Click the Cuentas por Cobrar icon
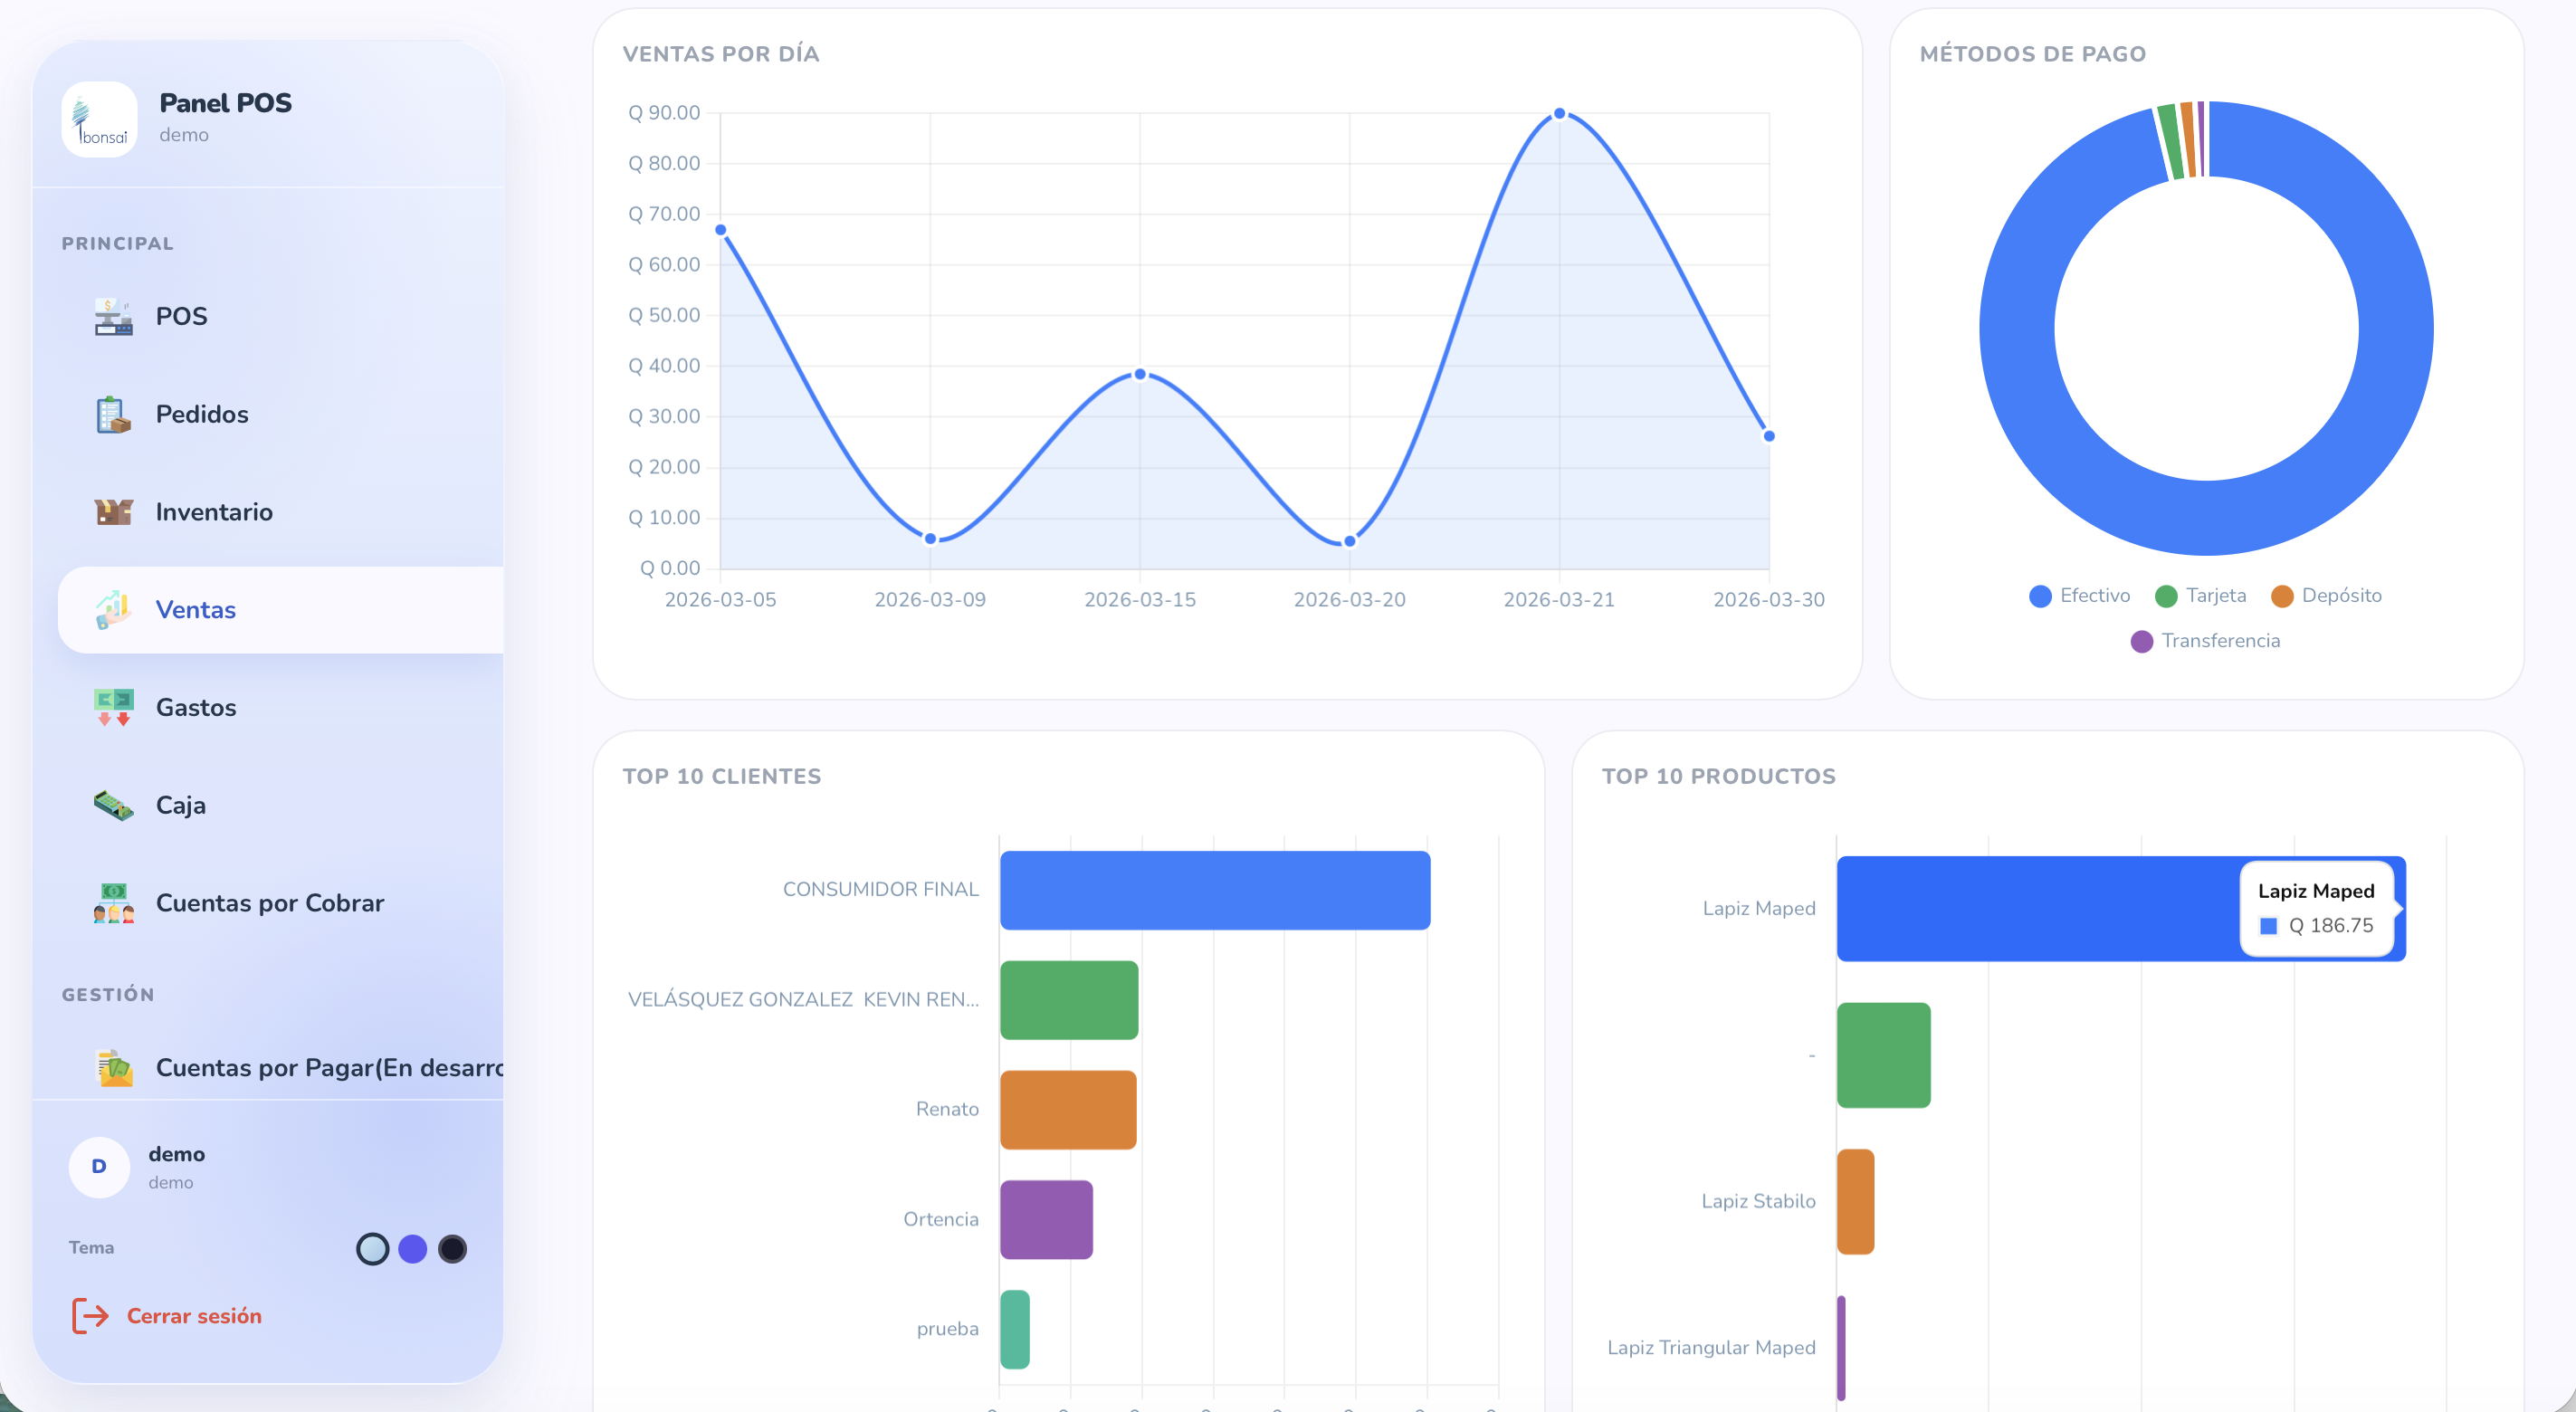 pos(113,903)
